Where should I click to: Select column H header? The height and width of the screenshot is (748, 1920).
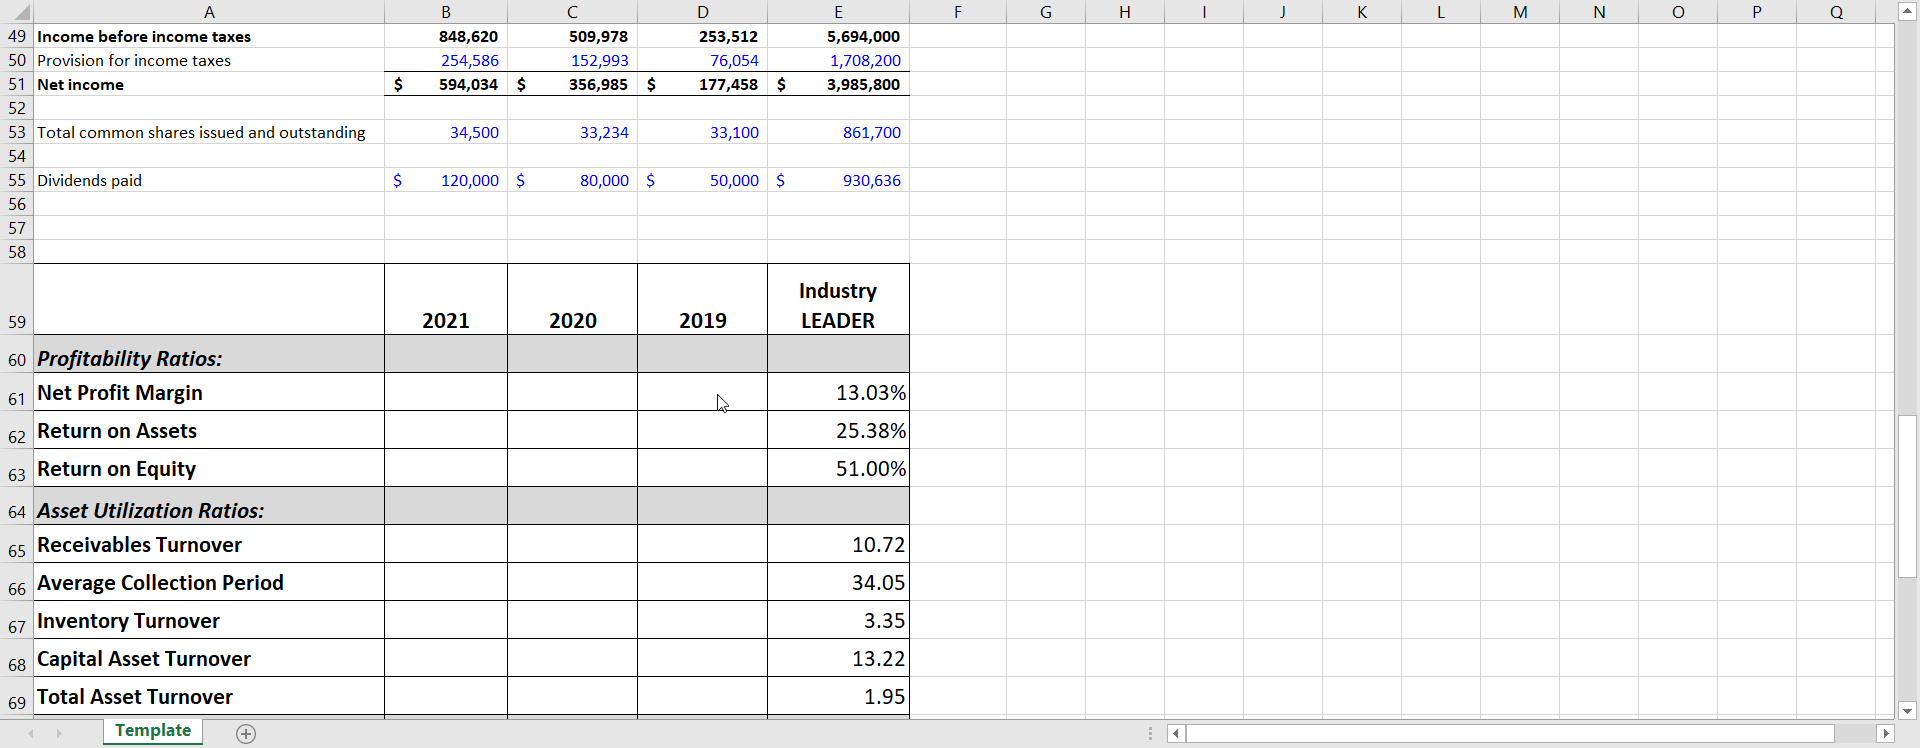coord(1125,12)
